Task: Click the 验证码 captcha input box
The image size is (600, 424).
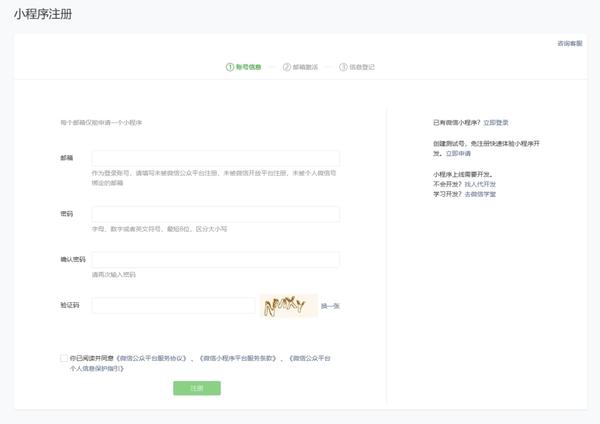Action: click(173, 306)
